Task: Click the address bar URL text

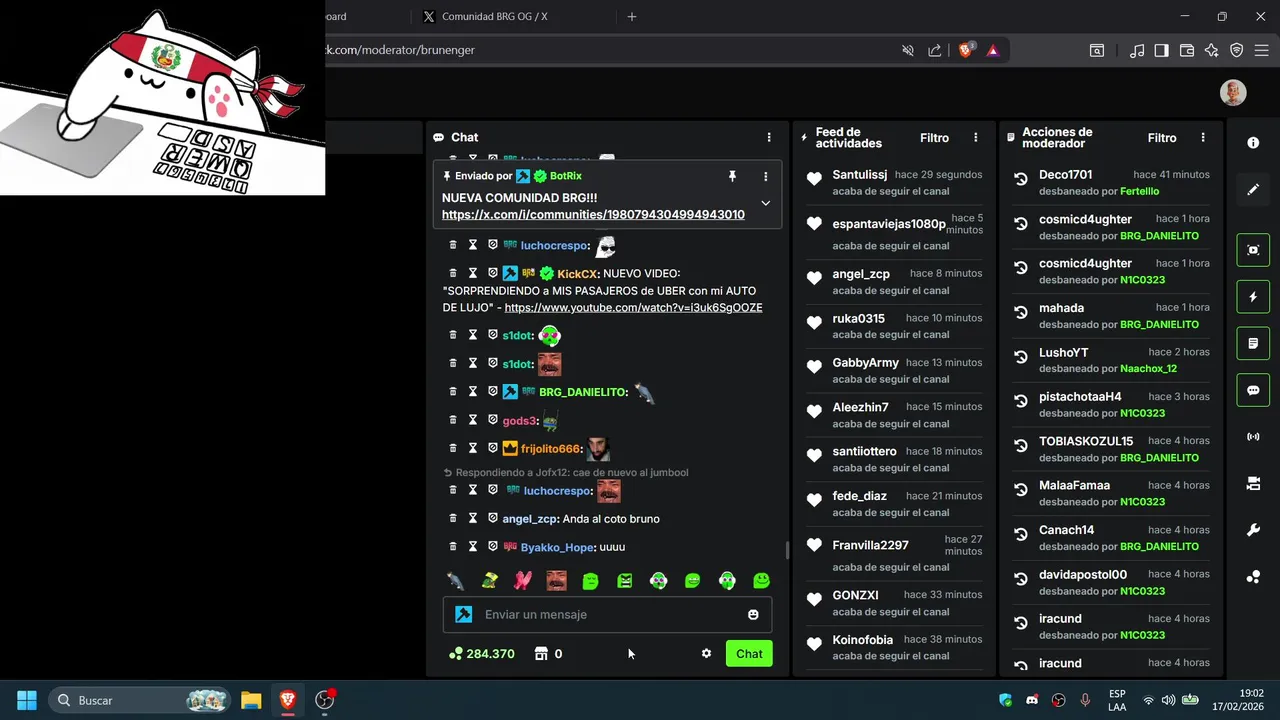Action: click(x=400, y=50)
